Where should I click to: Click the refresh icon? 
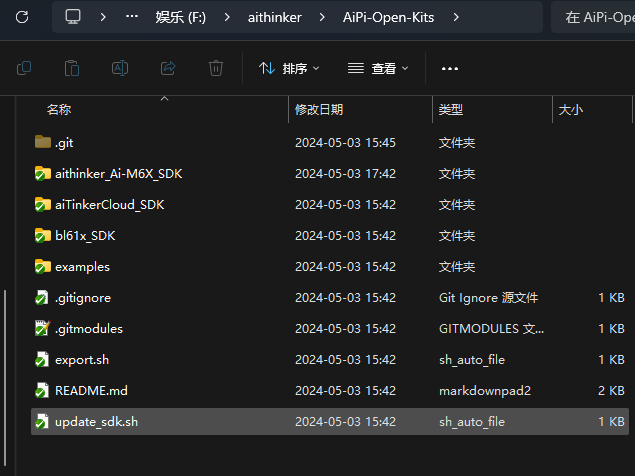(22, 17)
